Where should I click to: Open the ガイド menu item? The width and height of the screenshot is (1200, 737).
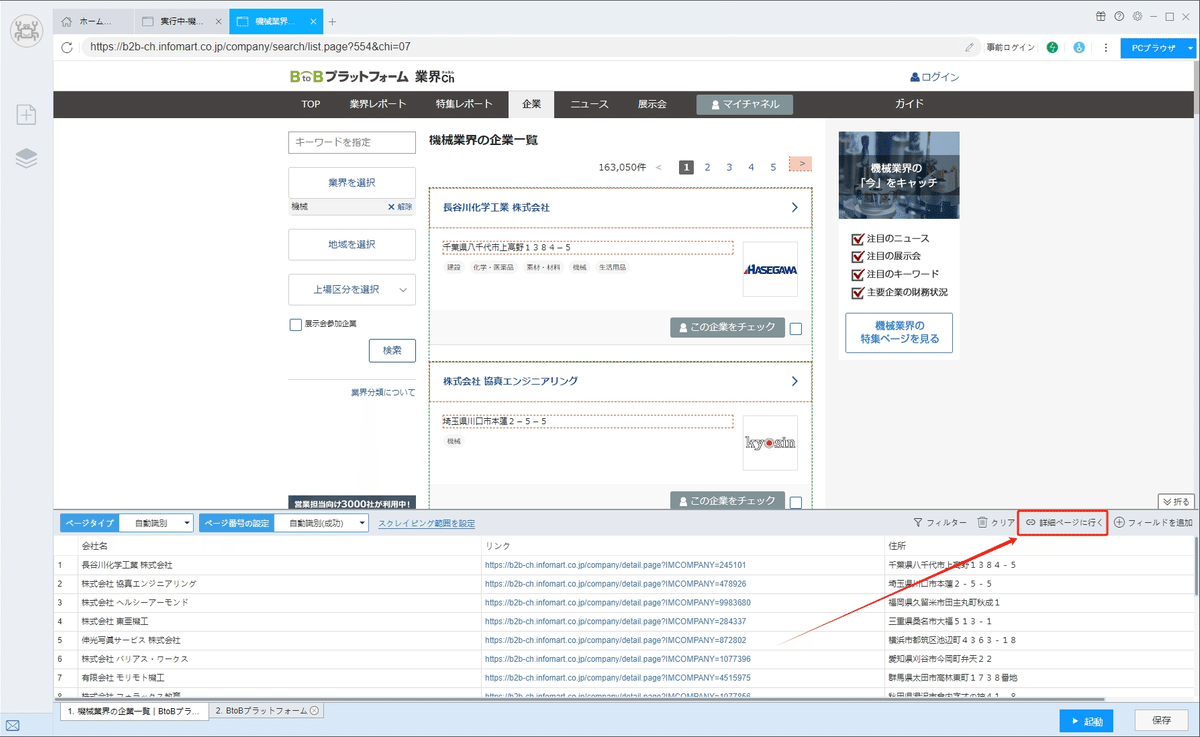(x=909, y=104)
